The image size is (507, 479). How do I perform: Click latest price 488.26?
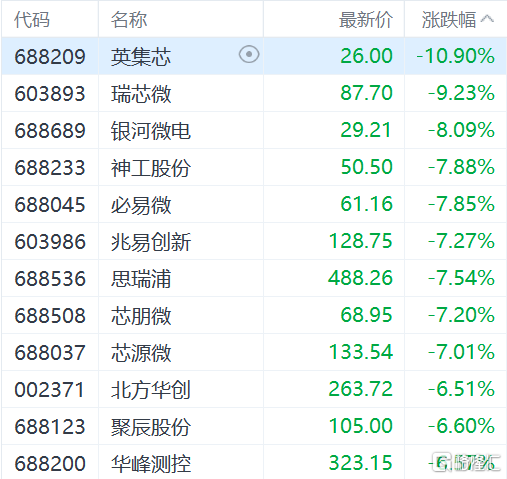point(360,278)
